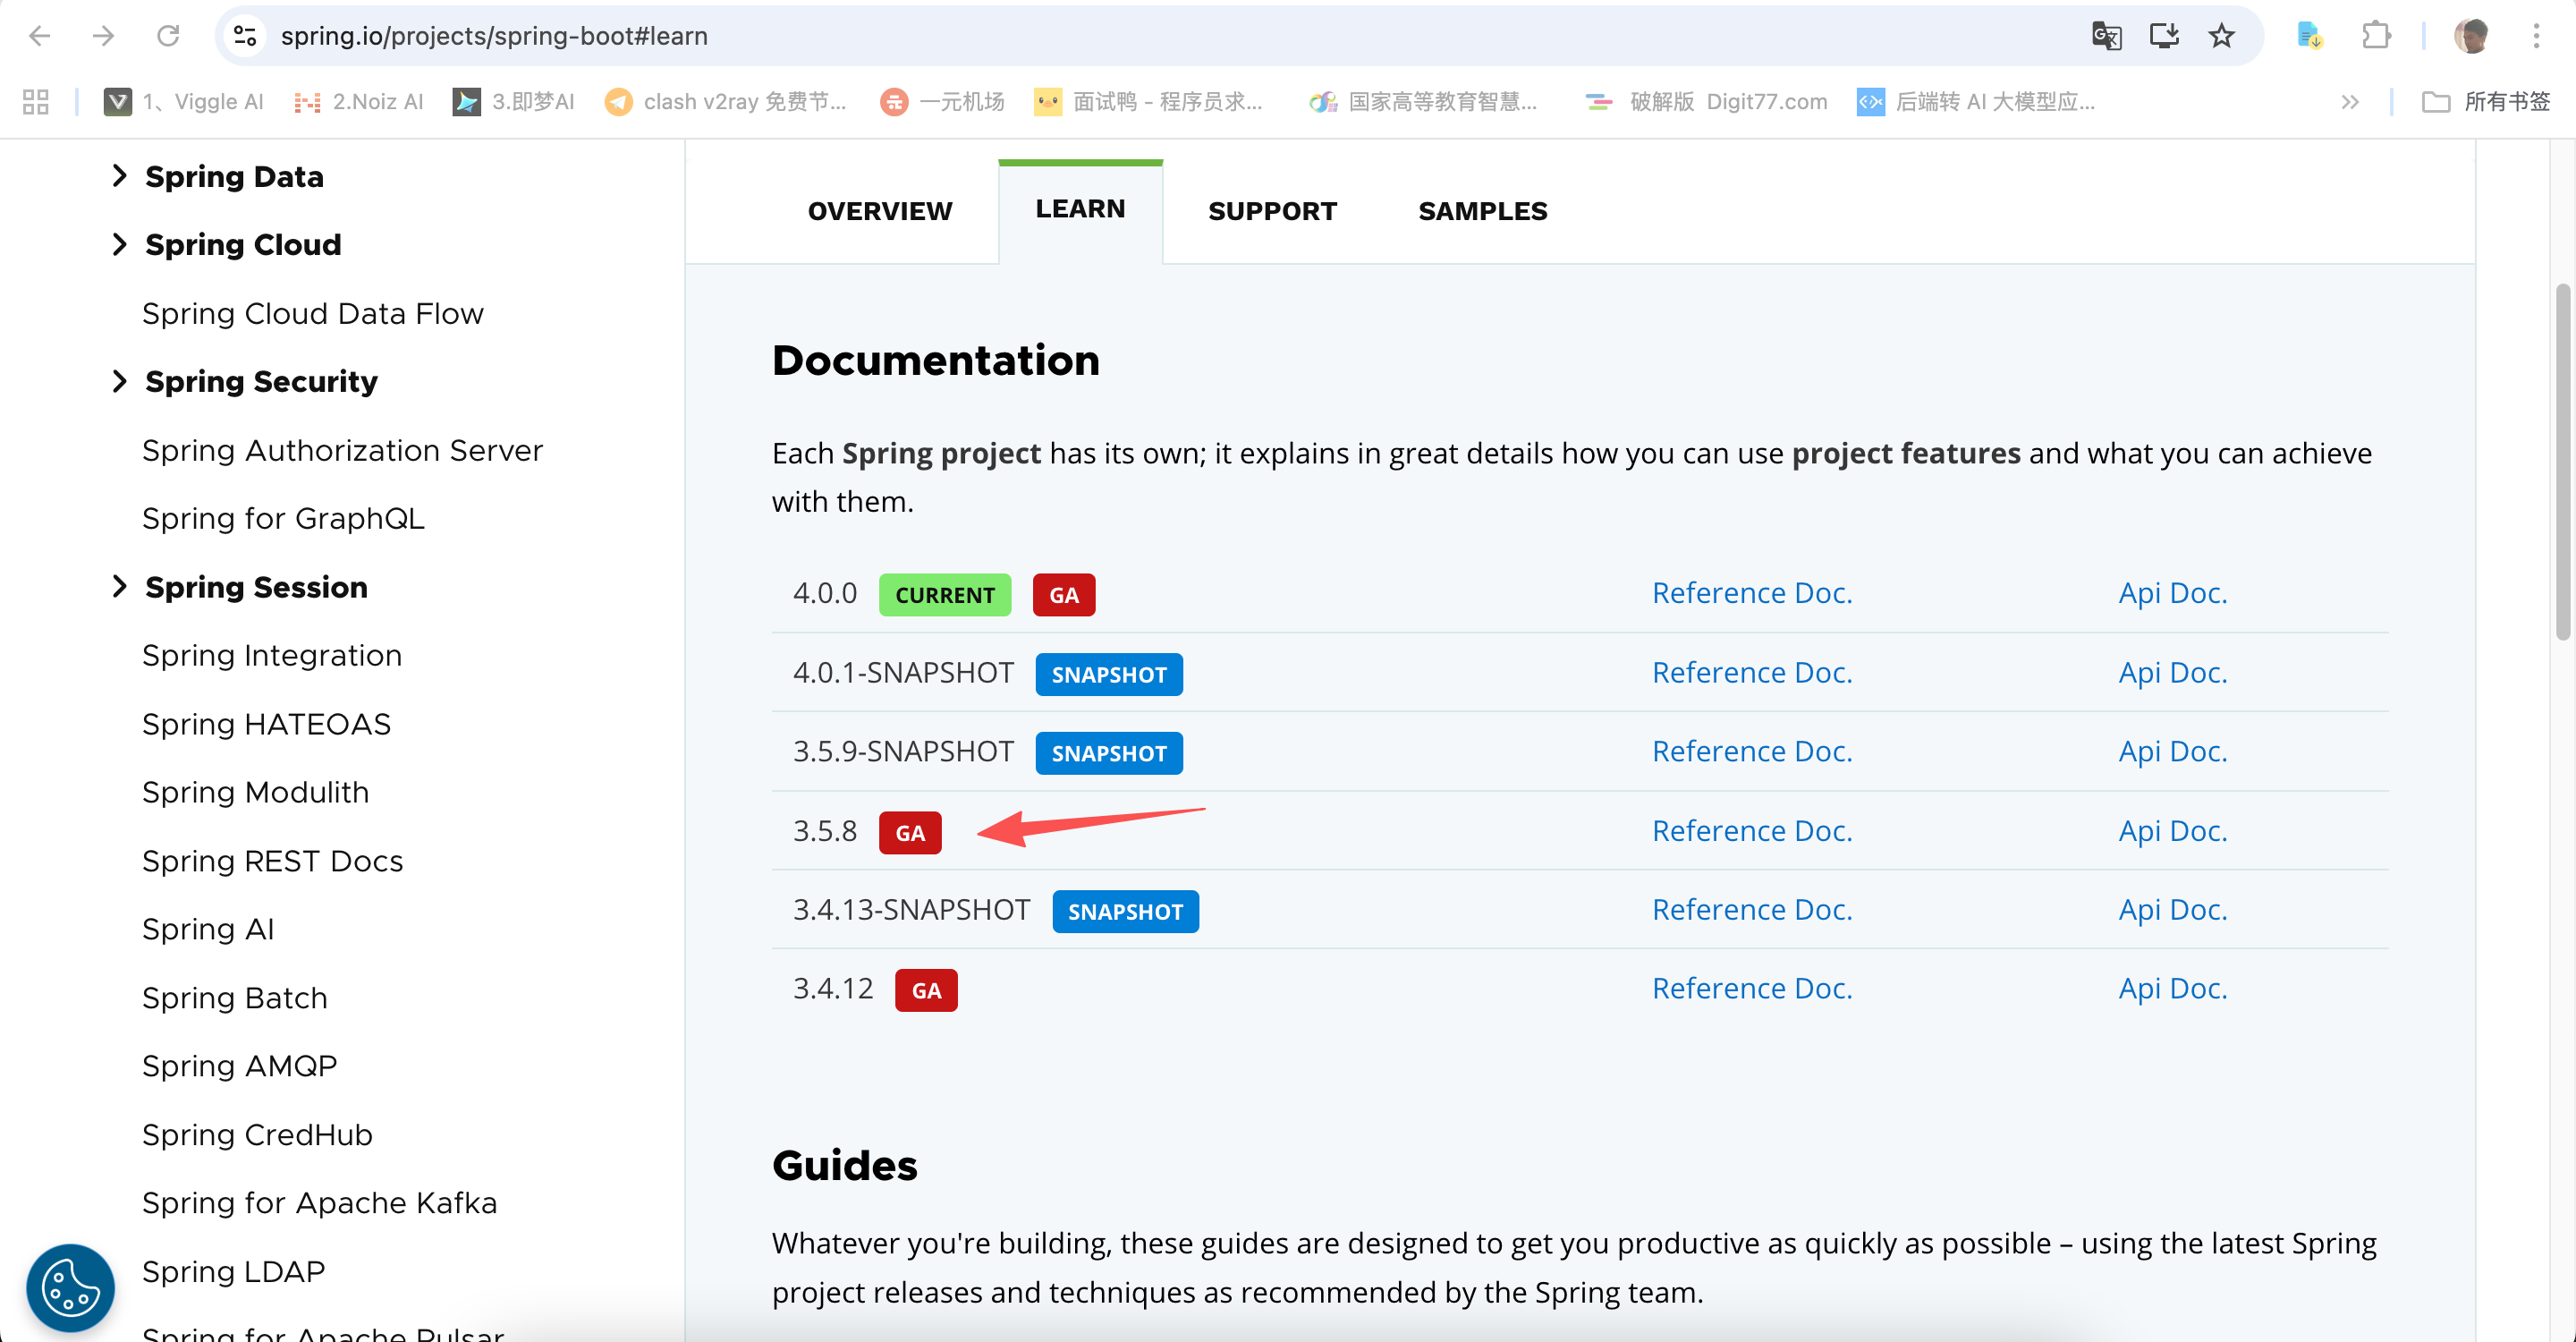The image size is (2576, 1342).
Task: Click the browser reload icon
Action: click(x=168, y=36)
